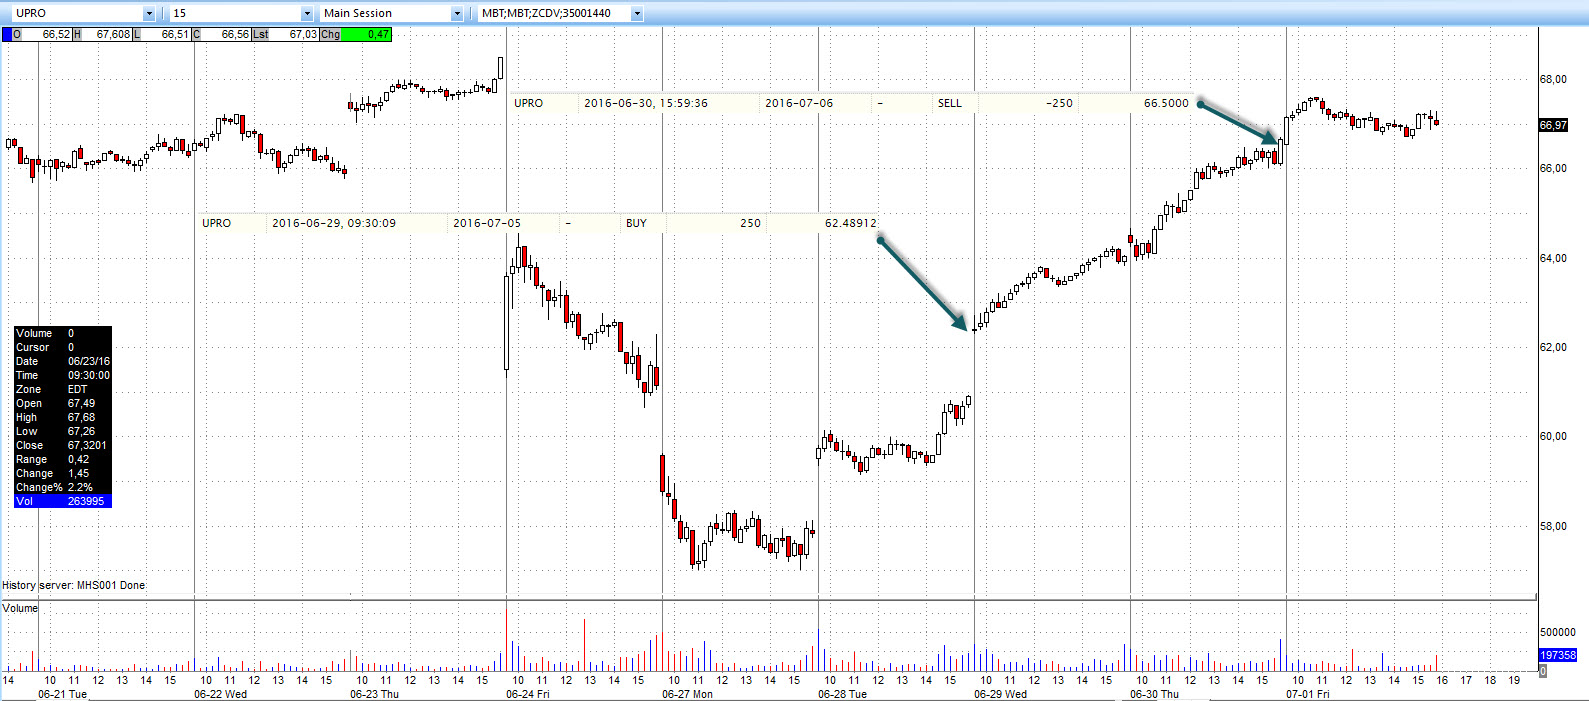This screenshot has width=1589, height=701.
Task: Click the Date 06/23/16 row in data box
Action: pos(63,361)
